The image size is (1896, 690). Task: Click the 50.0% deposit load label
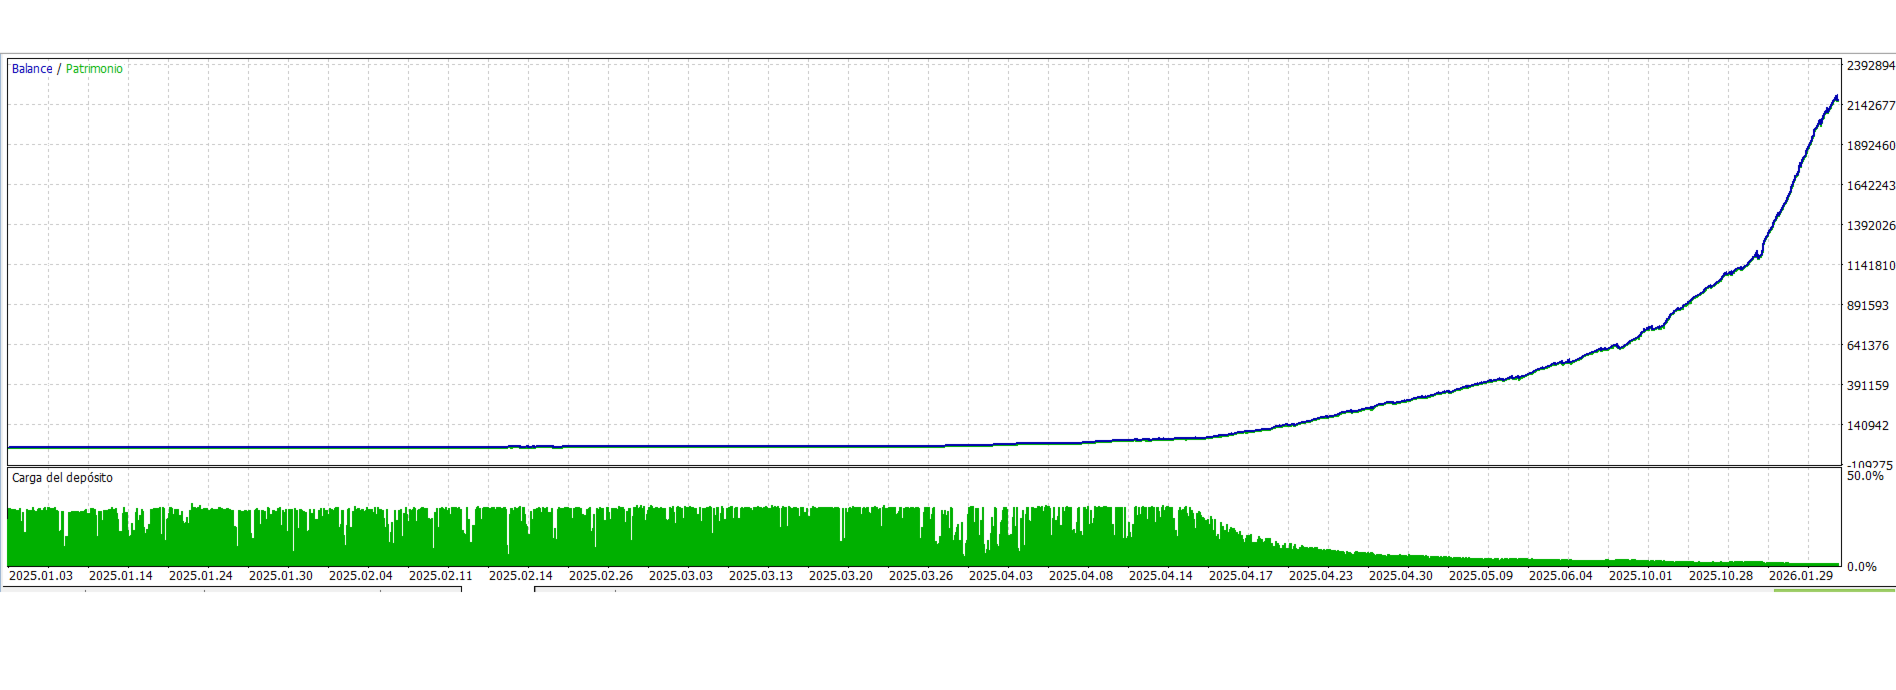pos(1865,476)
